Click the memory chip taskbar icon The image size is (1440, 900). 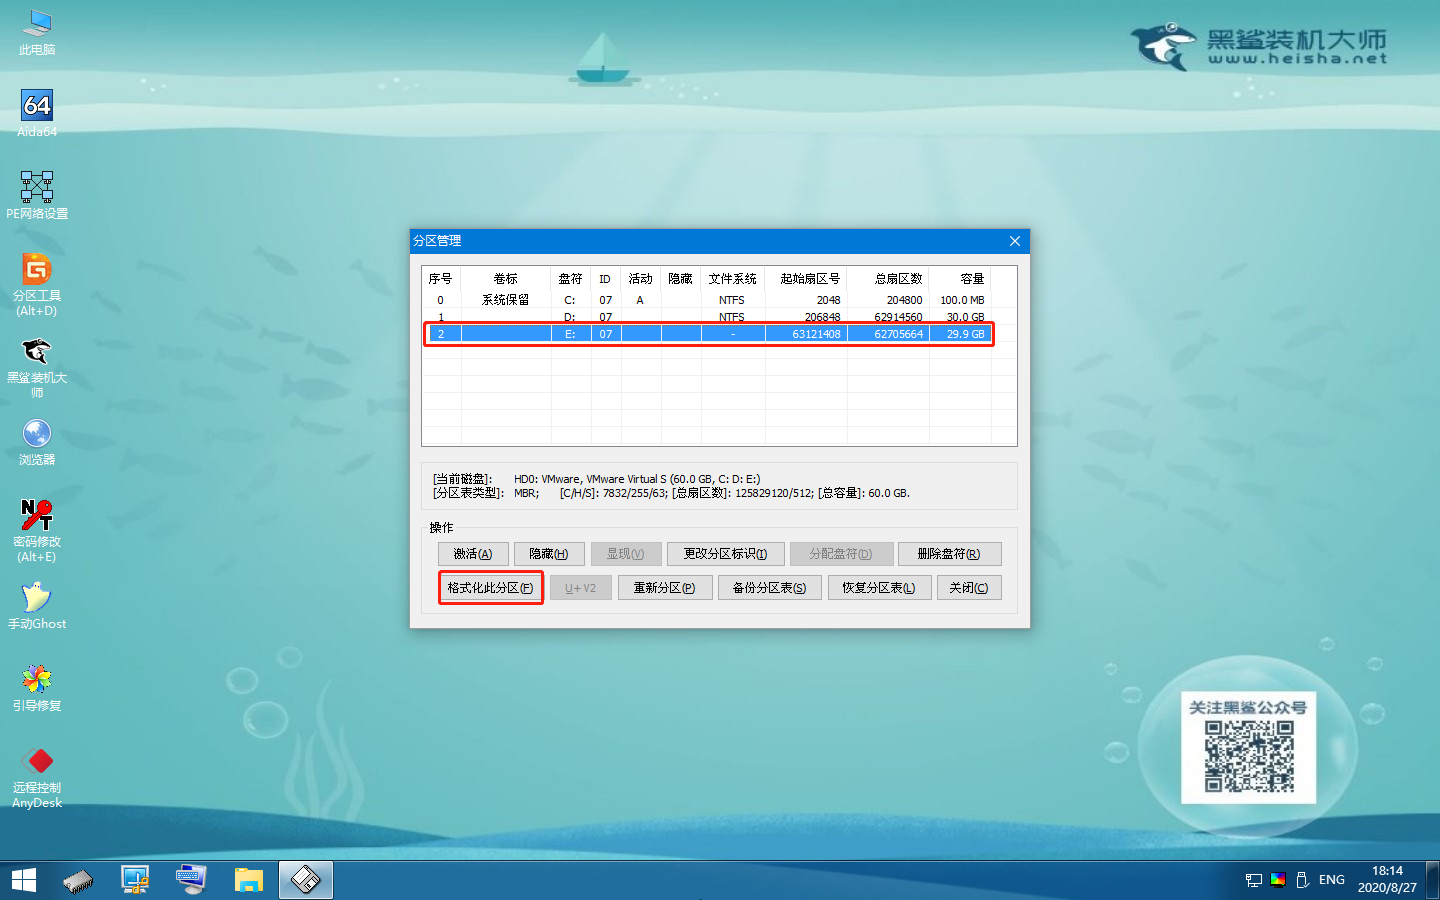[x=78, y=880]
